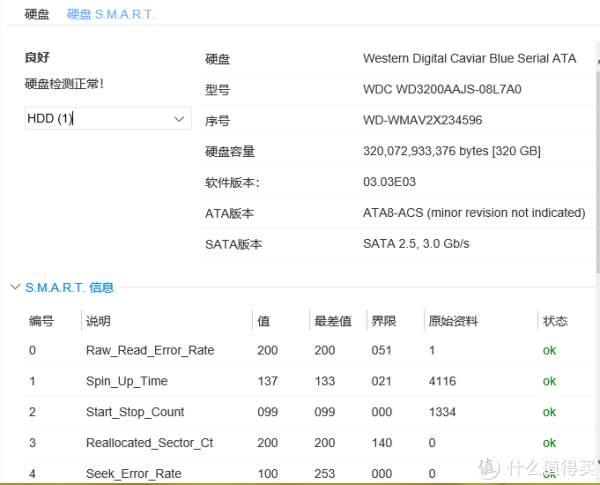Click the serial number WD-WMAV2X234596

point(422,120)
